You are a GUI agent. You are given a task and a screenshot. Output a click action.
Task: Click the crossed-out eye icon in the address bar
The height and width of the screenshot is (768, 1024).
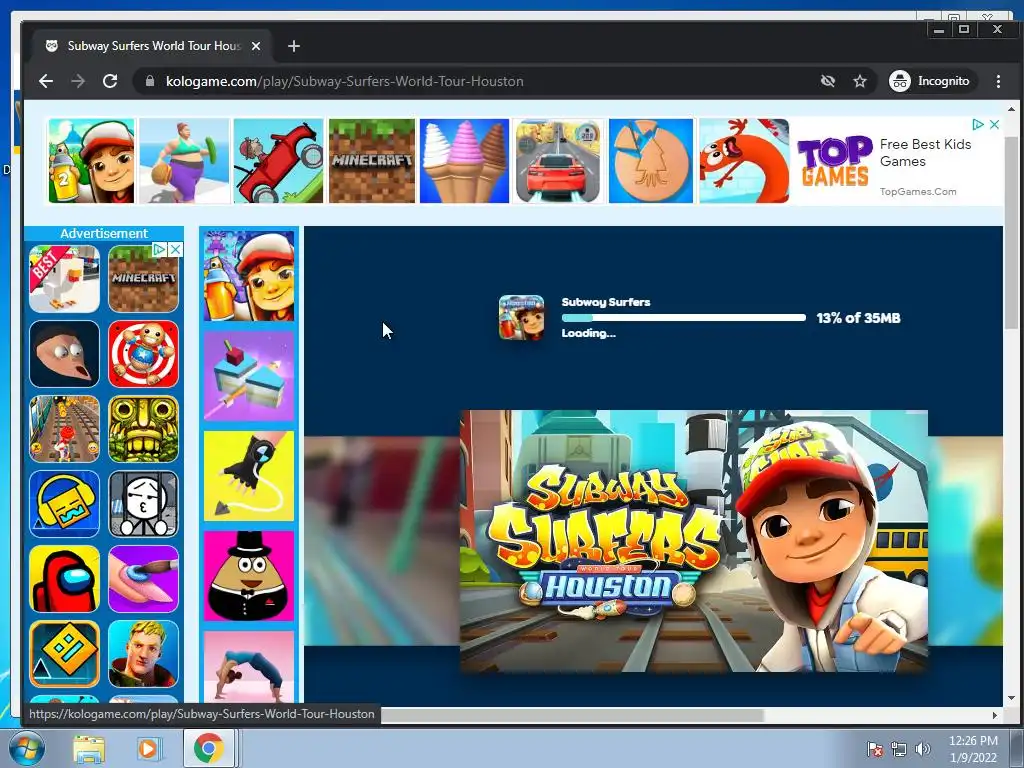pyautogui.click(x=827, y=81)
